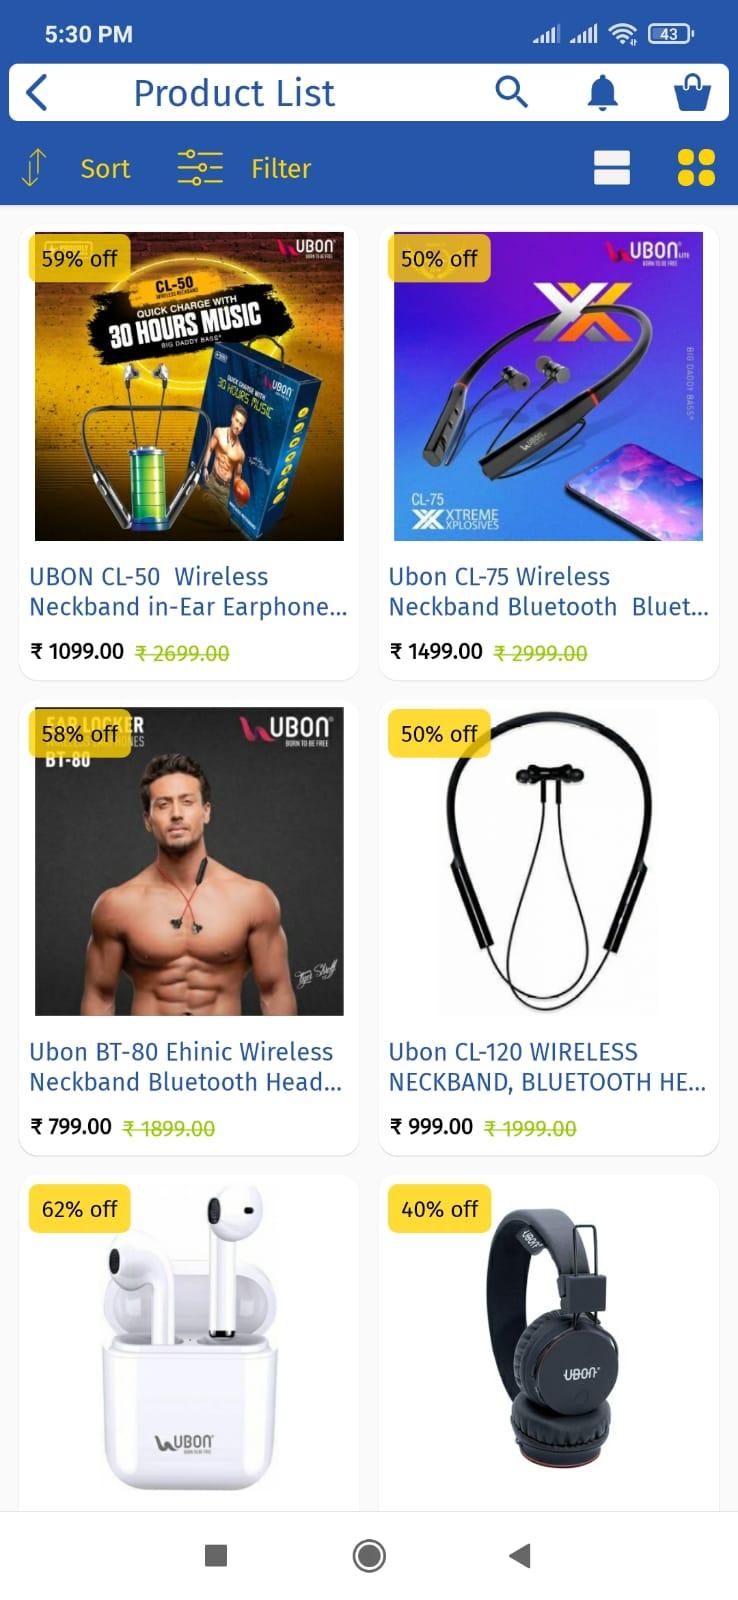
Task: Tap the back arrow in header
Action: (x=37, y=93)
